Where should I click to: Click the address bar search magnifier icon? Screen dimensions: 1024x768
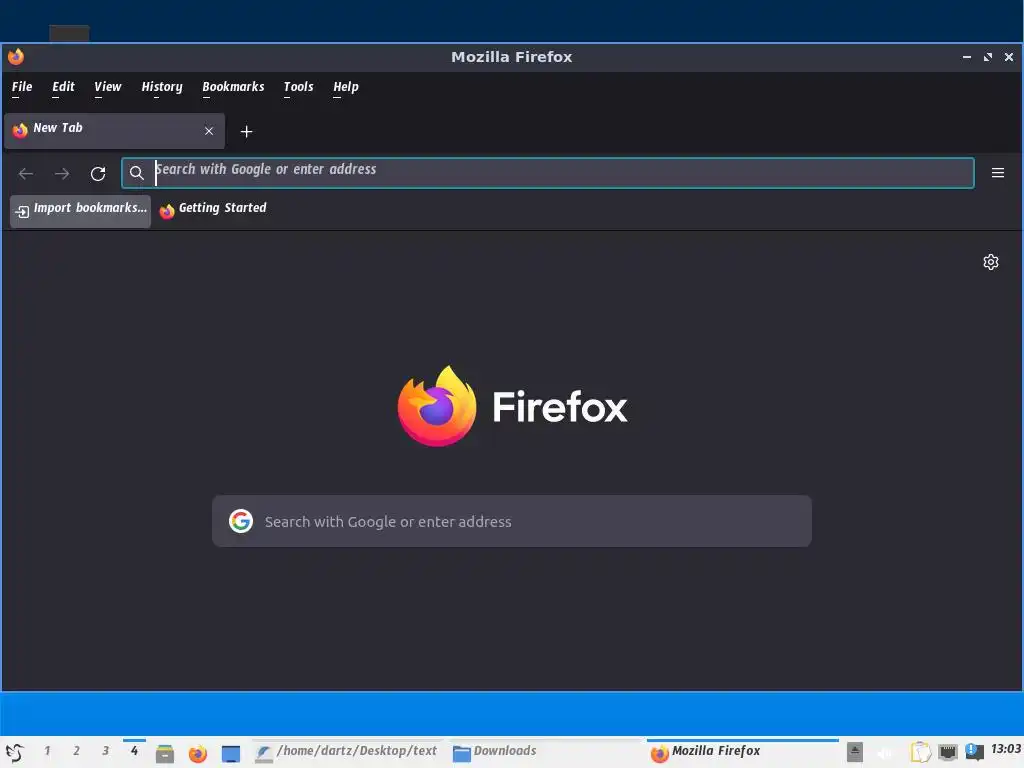click(x=136, y=173)
